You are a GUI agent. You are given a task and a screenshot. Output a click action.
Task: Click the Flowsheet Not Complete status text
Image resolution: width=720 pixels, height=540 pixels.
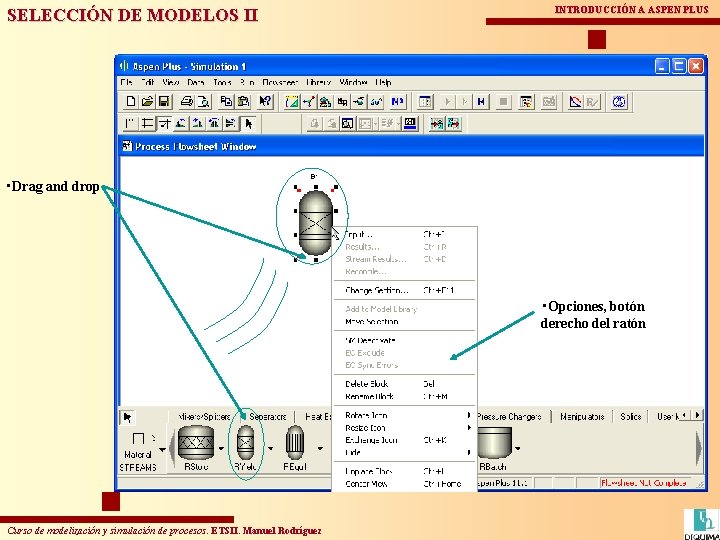[643, 483]
